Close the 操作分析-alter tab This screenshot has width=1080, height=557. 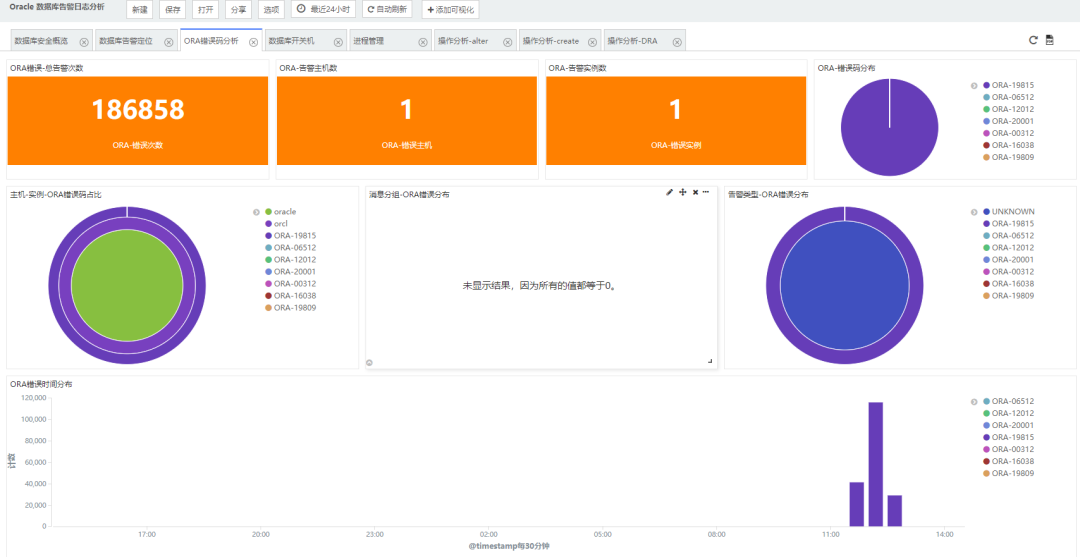pyautogui.click(x=508, y=42)
